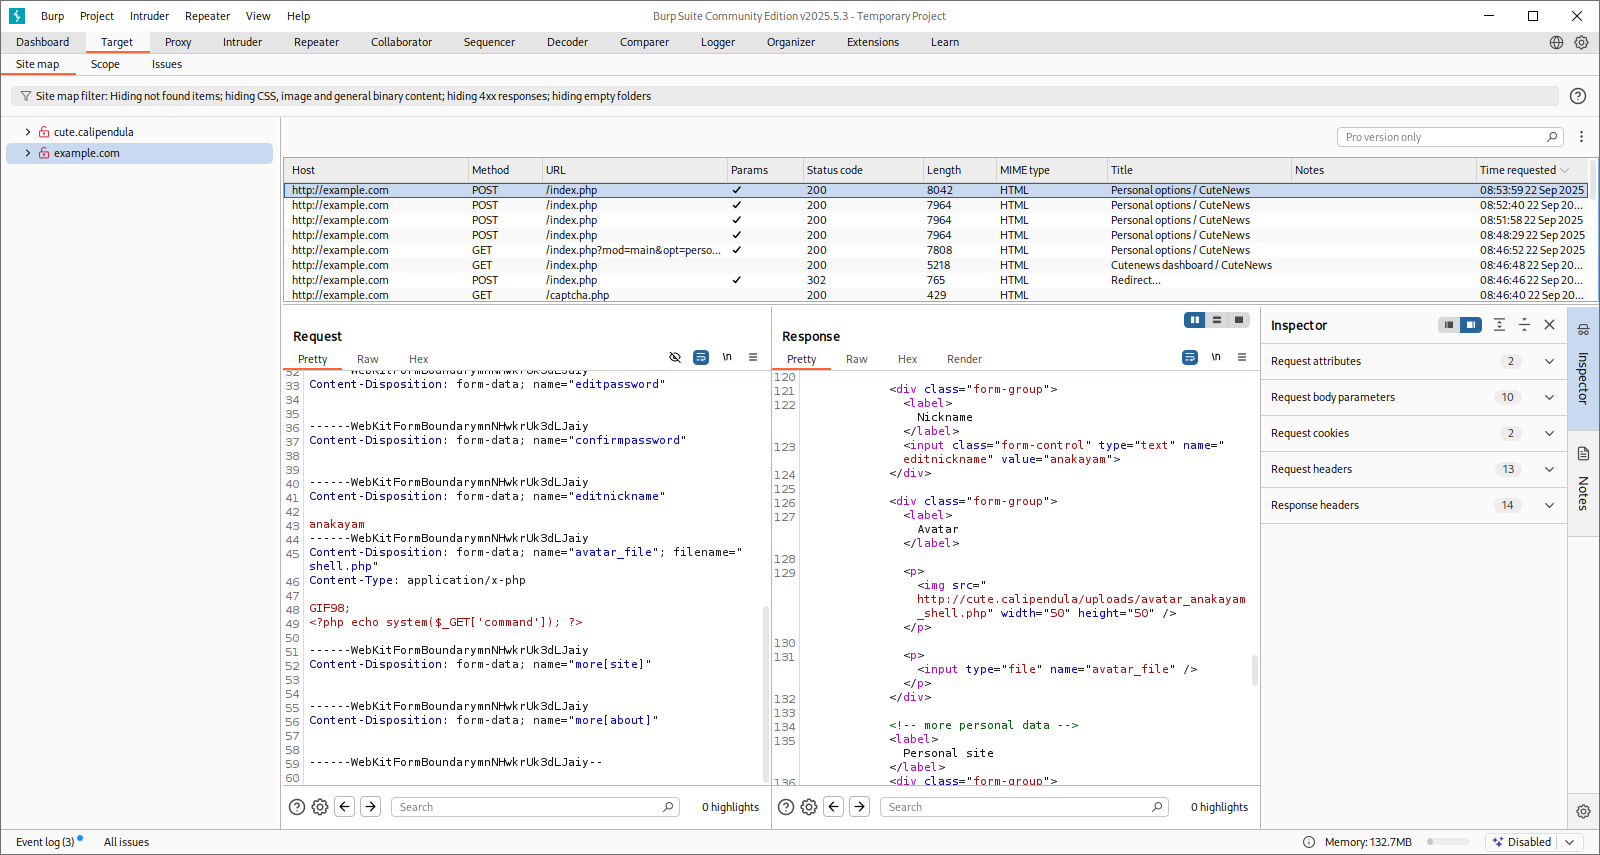The width and height of the screenshot is (1600, 855).
Task: Expand cute.calipendula tree node
Action: pos(28,132)
